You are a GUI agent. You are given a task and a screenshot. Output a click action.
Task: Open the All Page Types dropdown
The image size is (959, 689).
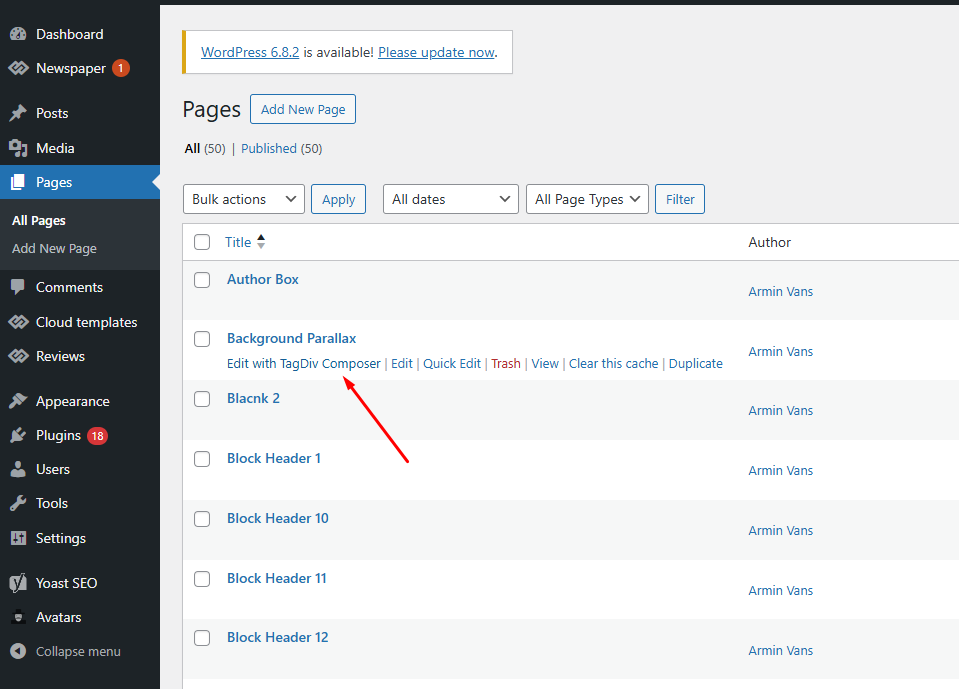point(587,199)
